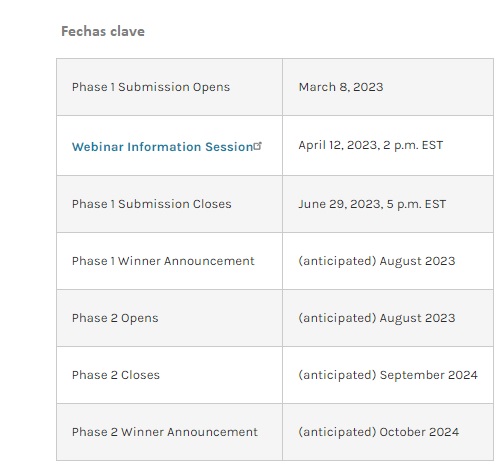Click the Phase 2 Winner Announcement label
The width and height of the screenshot is (499, 470).
[165, 432]
